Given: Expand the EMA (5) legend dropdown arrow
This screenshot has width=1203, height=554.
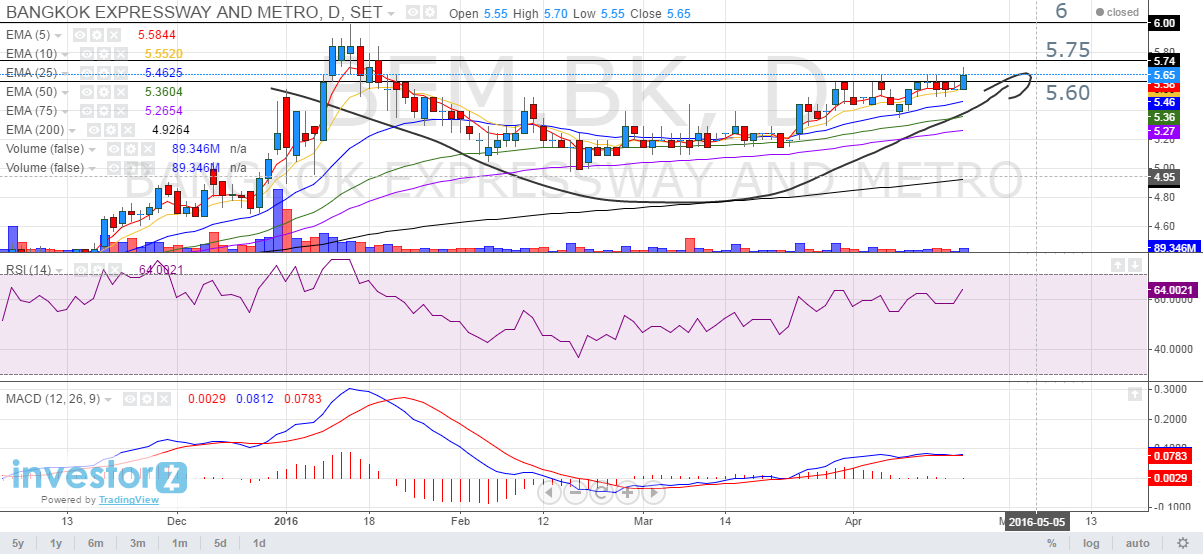Looking at the screenshot, I should coord(58,36).
